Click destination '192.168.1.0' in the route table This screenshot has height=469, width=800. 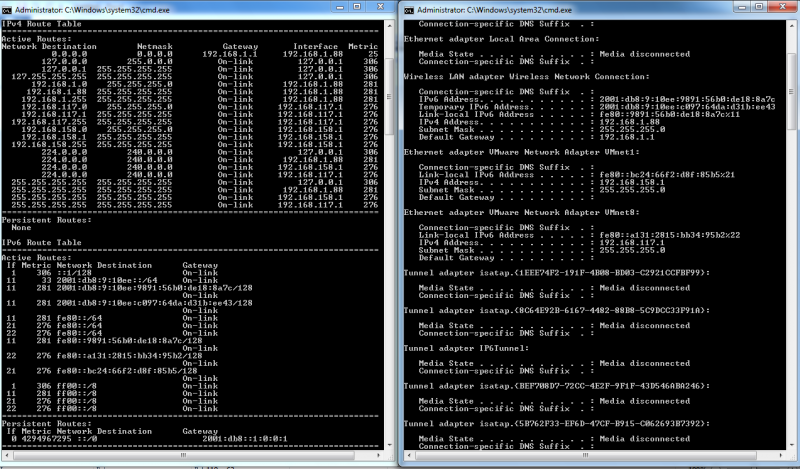59,84
